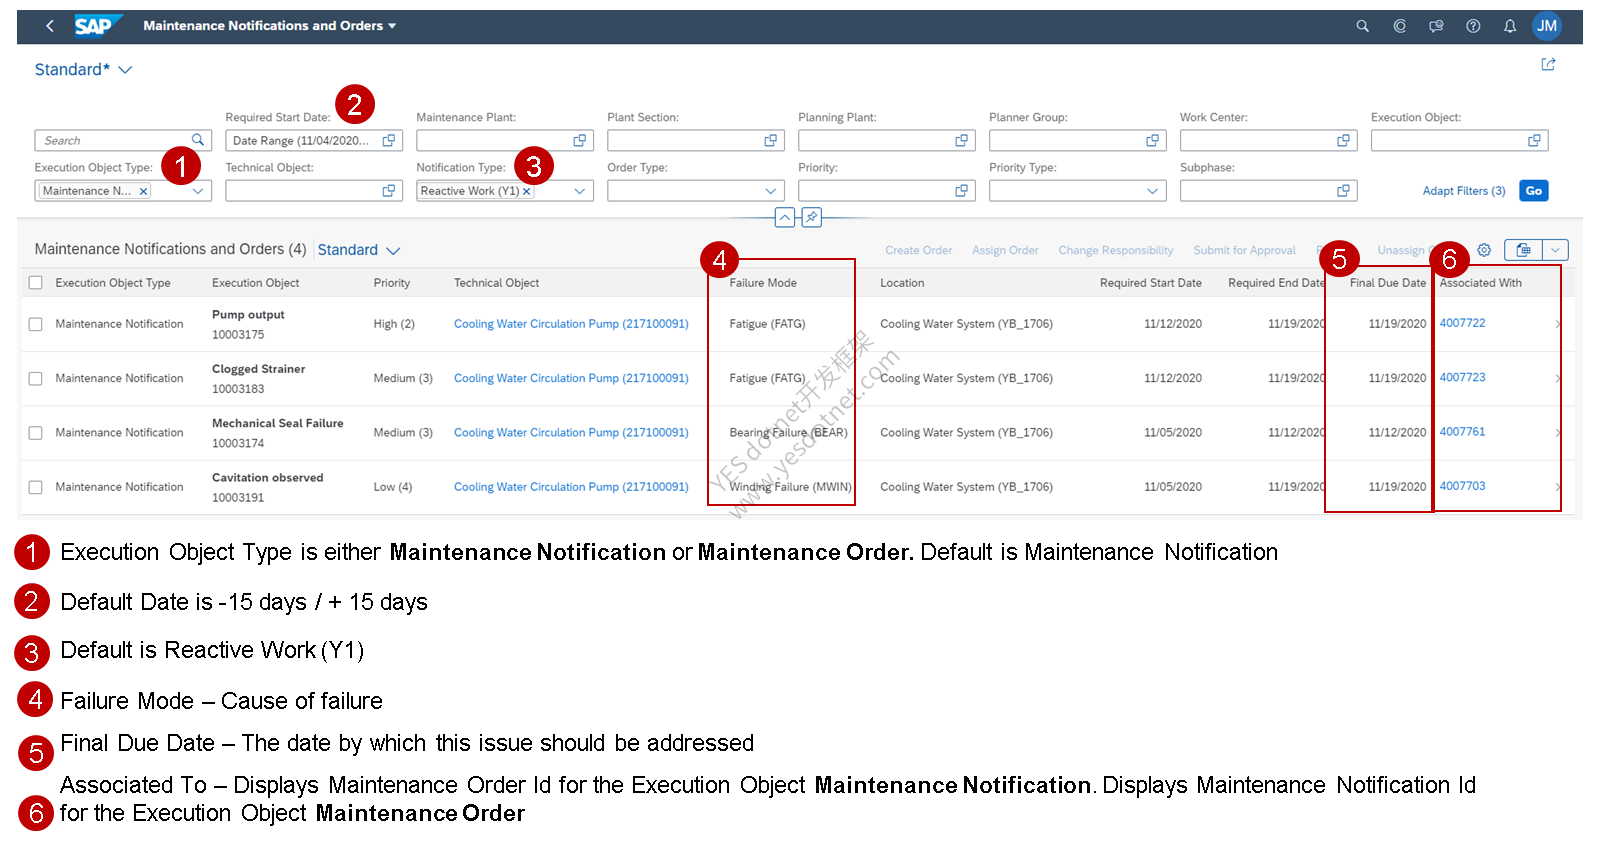Open the table Standard view dropdown
The image size is (1600, 841).
click(x=393, y=250)
